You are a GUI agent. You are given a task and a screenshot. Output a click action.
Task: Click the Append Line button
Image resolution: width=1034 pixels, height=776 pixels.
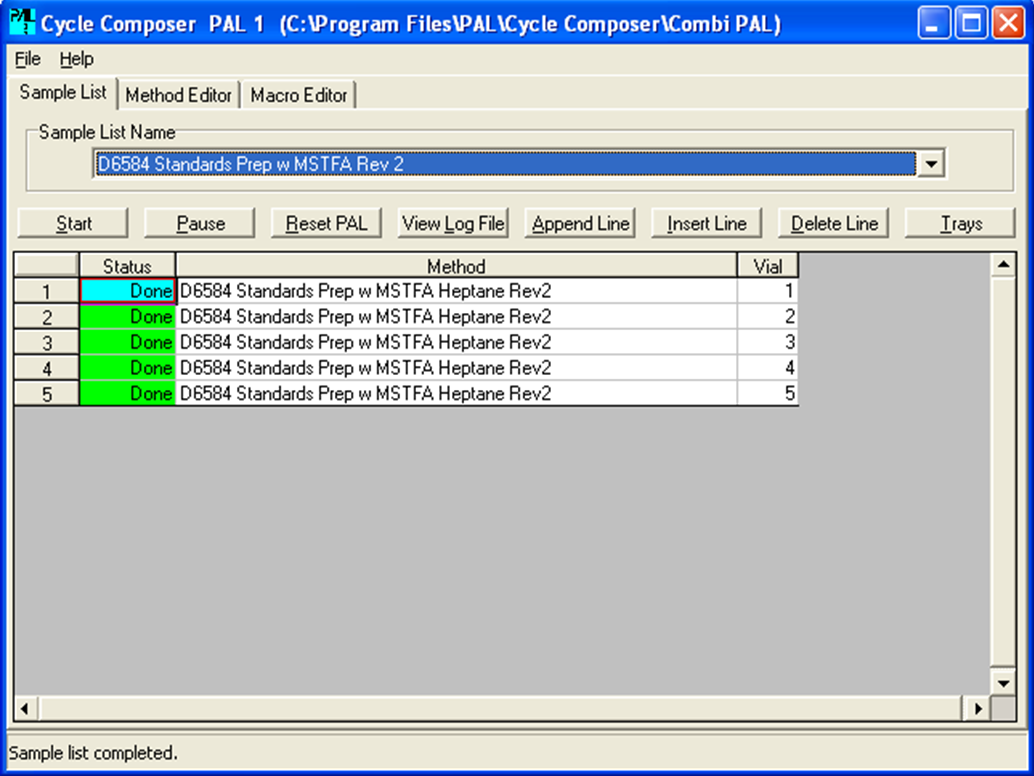point(580,224)
